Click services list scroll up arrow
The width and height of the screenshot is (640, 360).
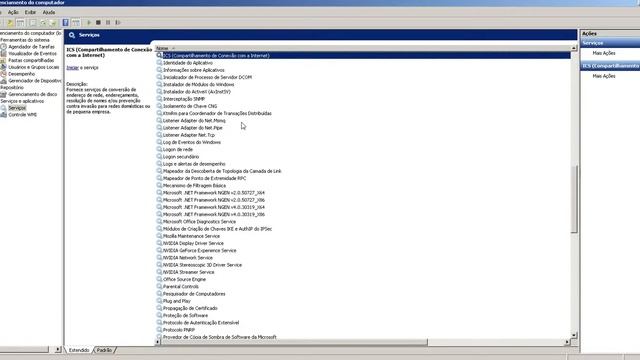coord(574,48)
